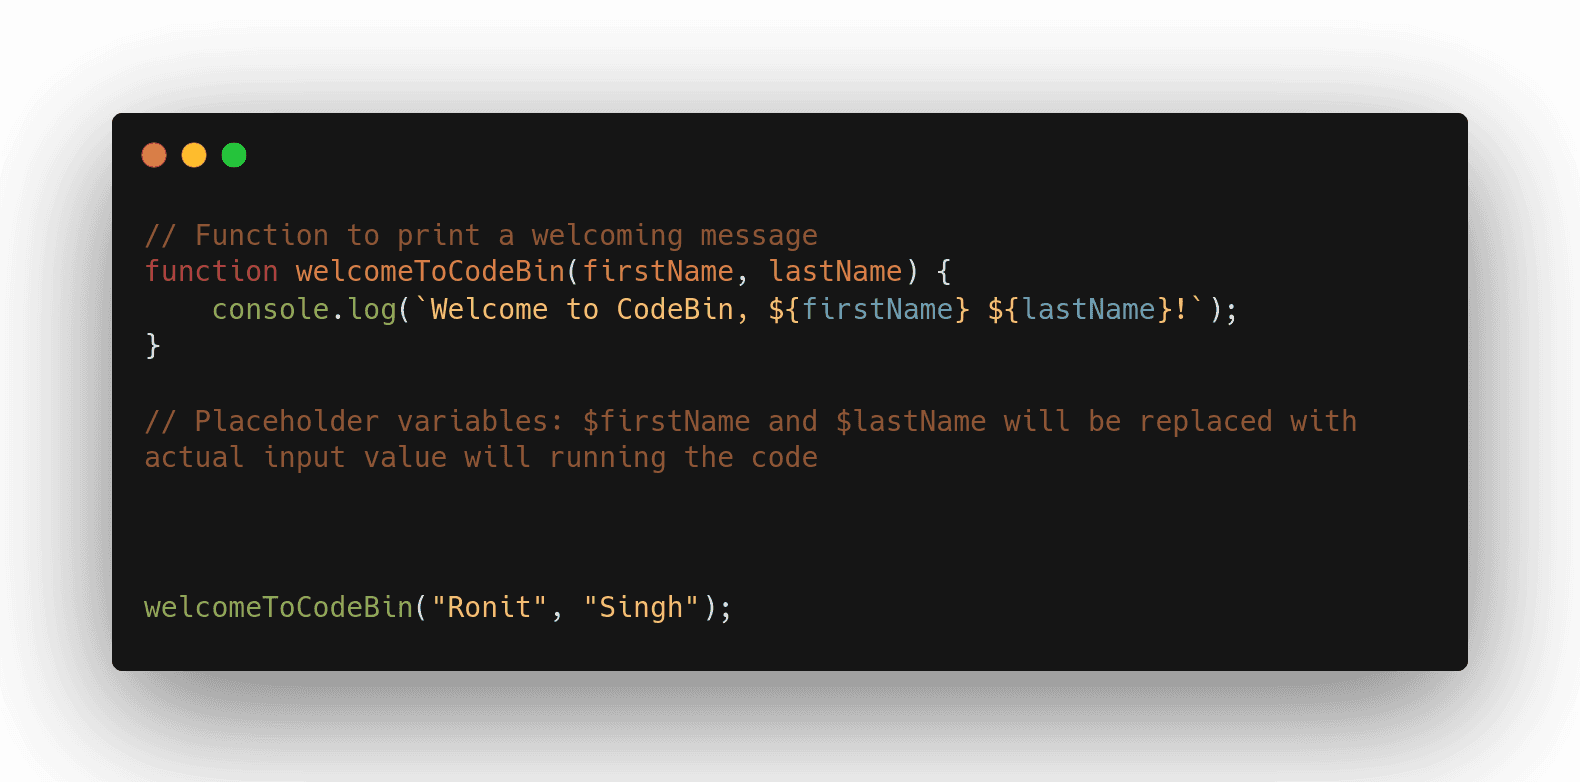Click the 'log' method name

point(372,310)
